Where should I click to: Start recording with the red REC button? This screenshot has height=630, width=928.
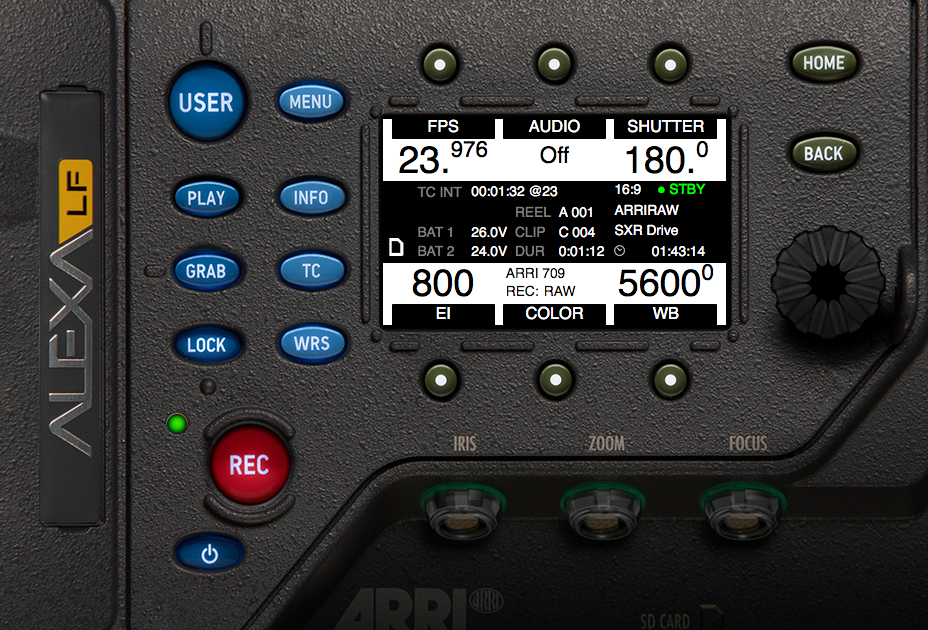coord(250,464)
